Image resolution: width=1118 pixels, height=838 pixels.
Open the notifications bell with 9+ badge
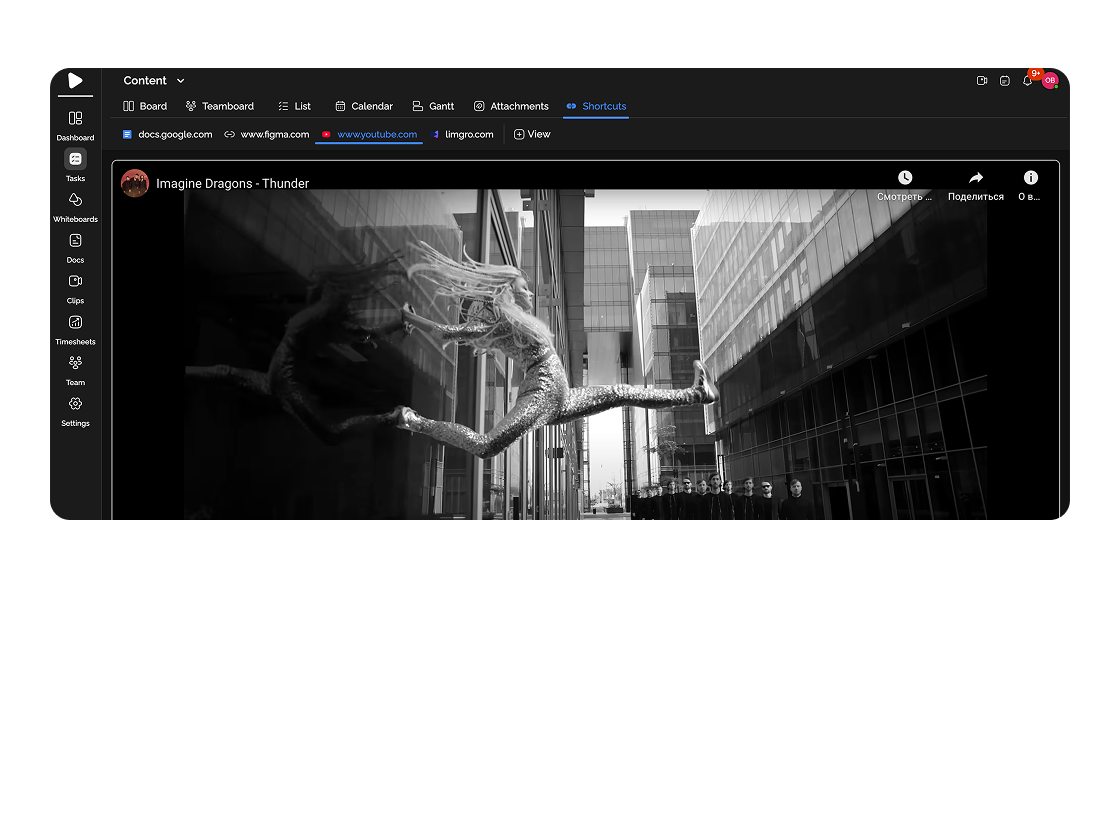click(1028, 80)
